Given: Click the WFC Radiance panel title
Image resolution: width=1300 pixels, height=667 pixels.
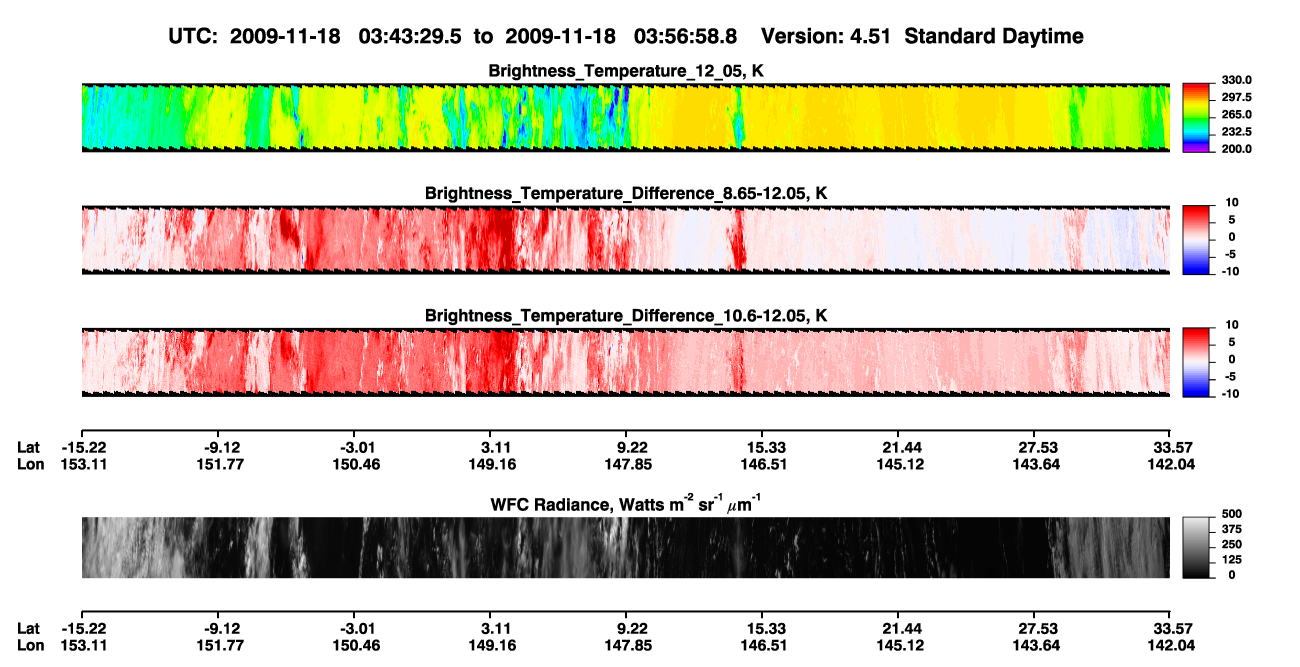Looking at the screenshot, I should pos(626,504).
